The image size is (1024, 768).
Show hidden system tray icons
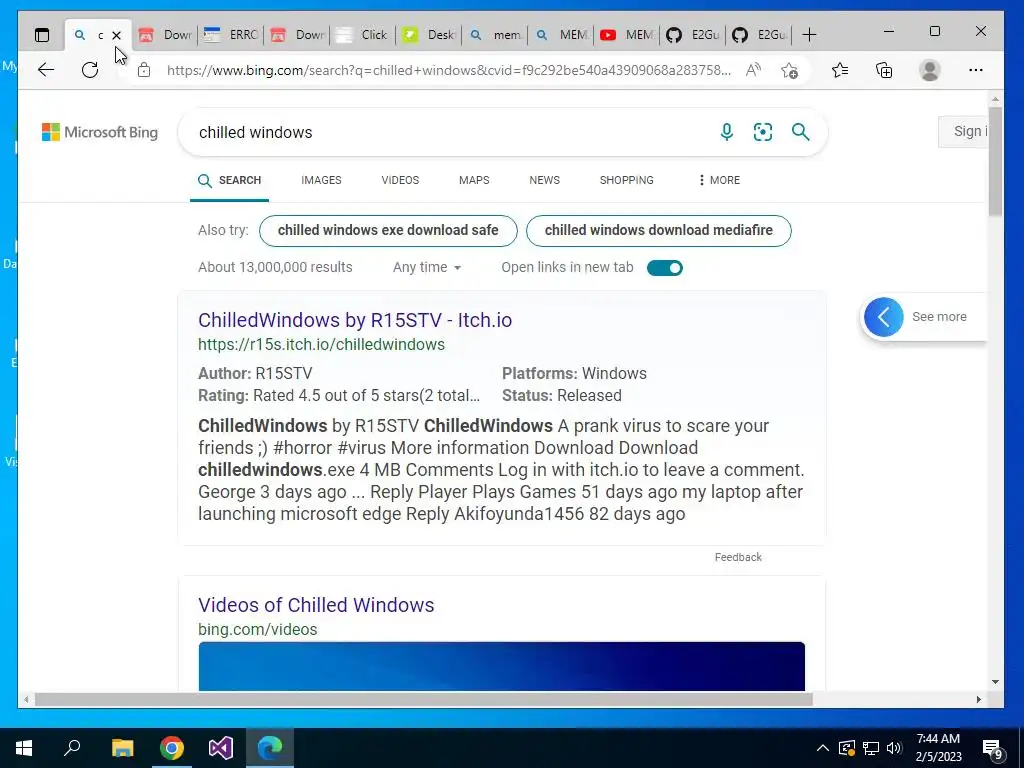tap(823, 748)
